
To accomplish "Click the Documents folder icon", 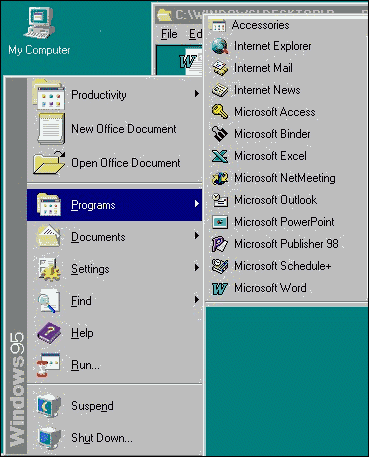I will [x=49, y=237].
